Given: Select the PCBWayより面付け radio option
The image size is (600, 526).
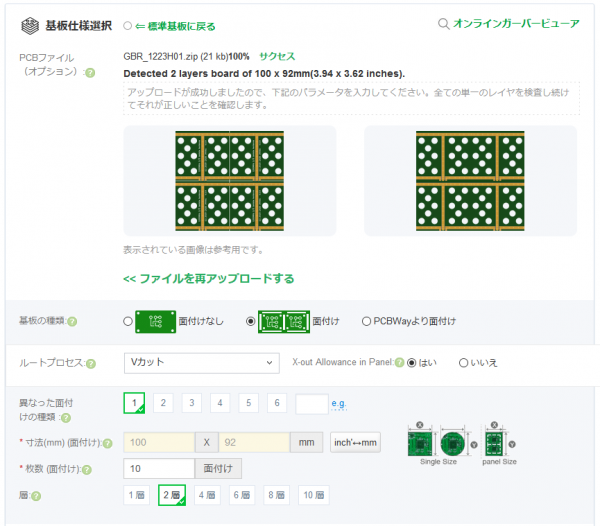Looking at the screenshot, I should [x=366, y=321].
